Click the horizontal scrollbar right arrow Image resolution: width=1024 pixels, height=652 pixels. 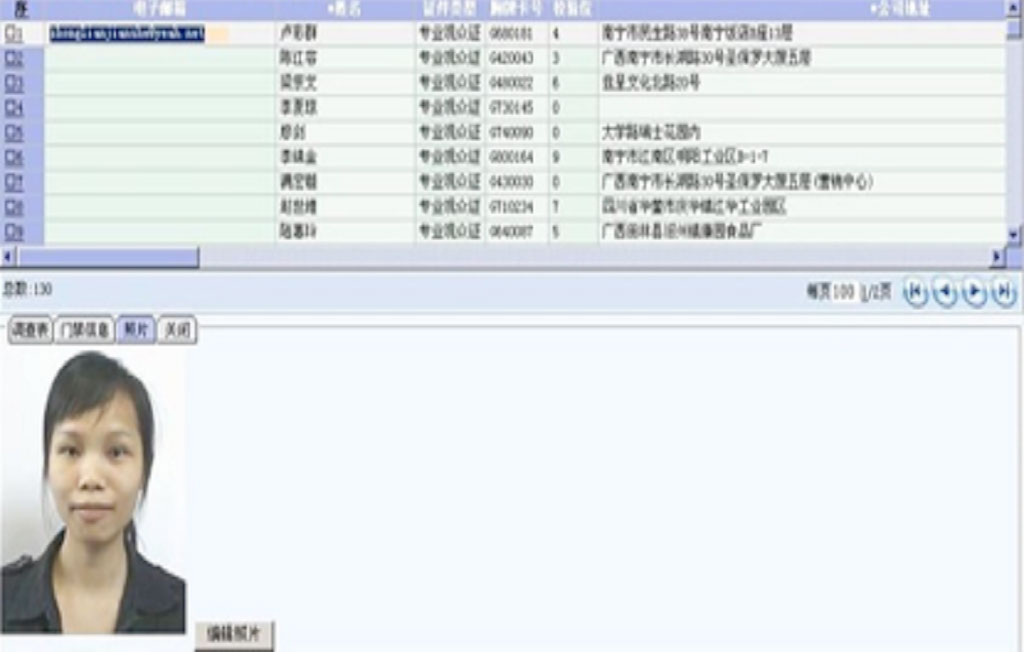point(997,258)
